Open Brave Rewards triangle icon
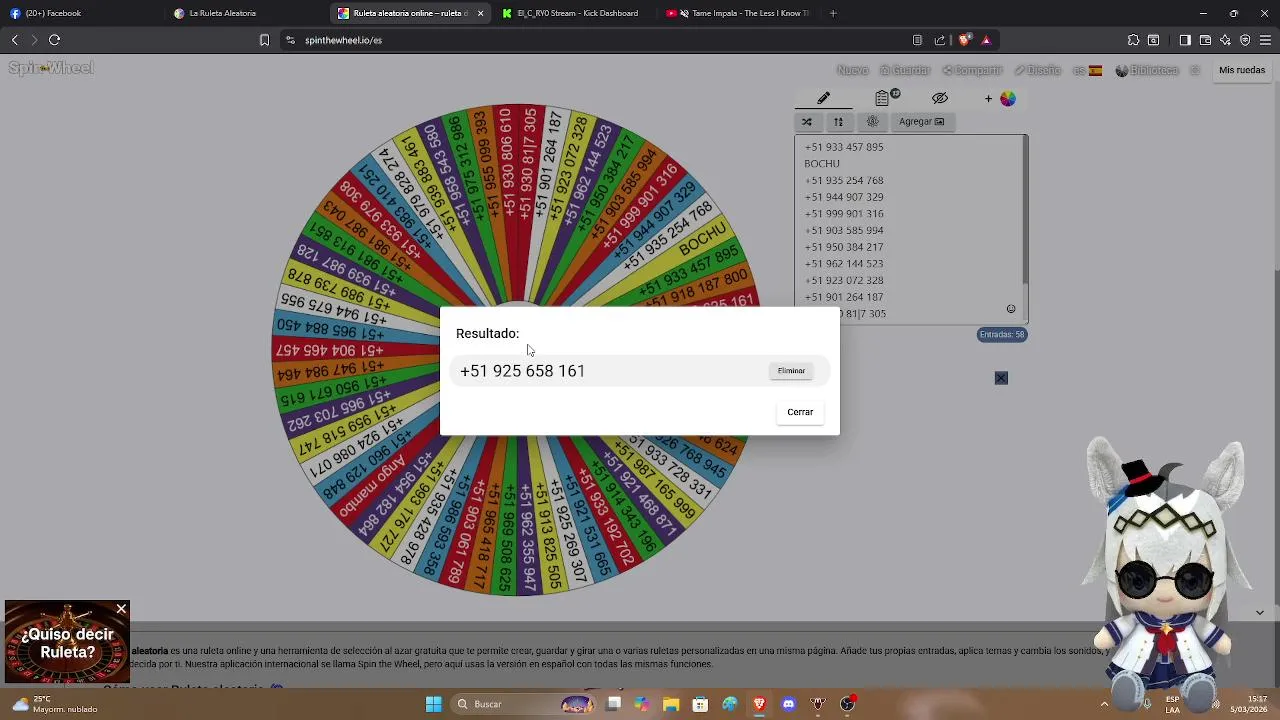This screenshot has width=1280, height=720. click(986, 40)
